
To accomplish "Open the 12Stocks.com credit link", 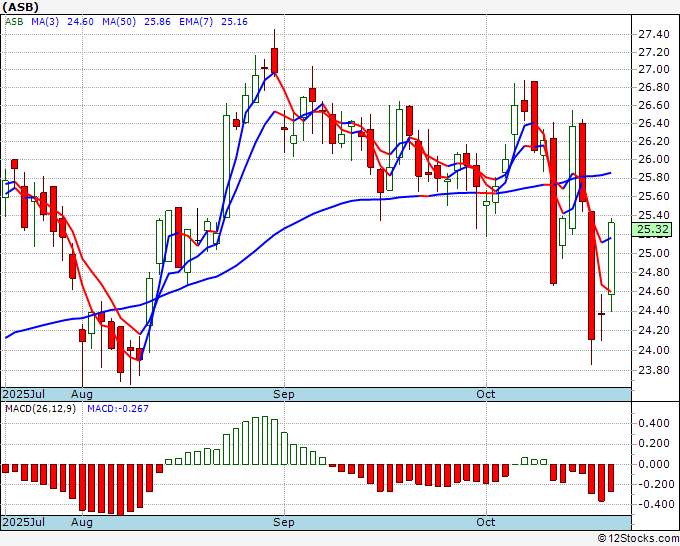I will [x=638, y=539].
